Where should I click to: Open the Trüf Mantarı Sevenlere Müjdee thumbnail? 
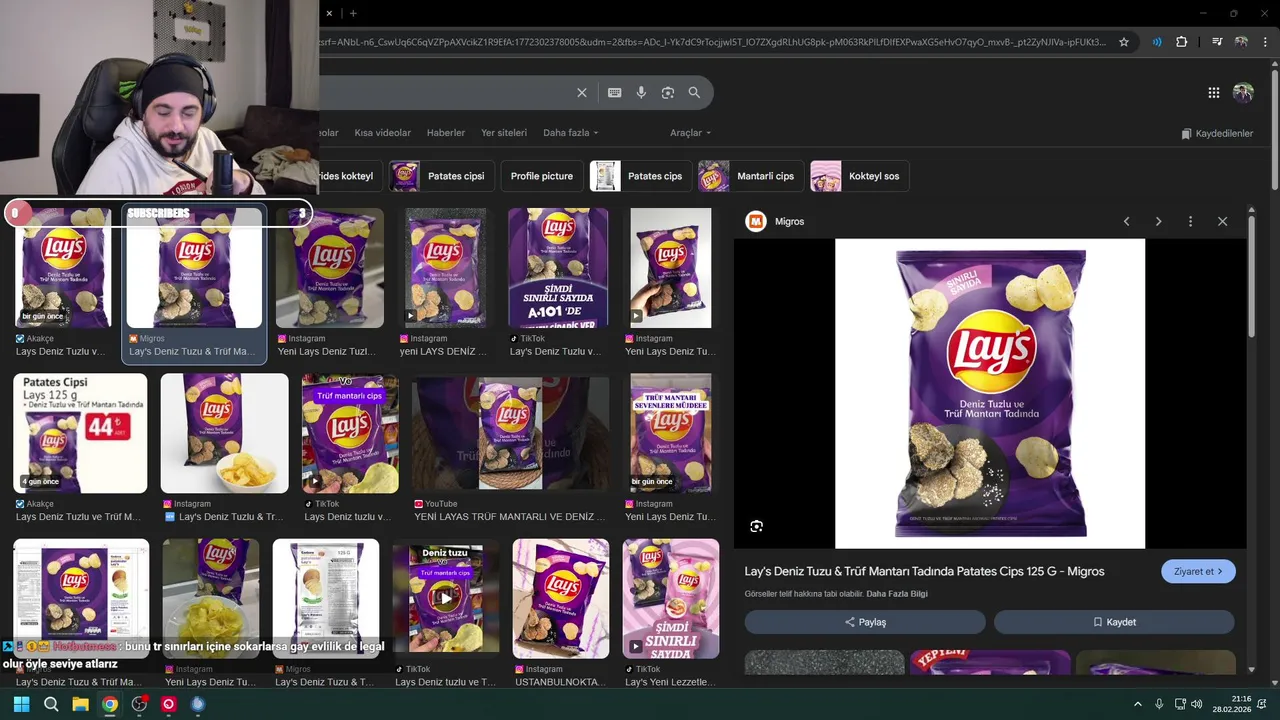pyautogui.click(x=671, y=433)
